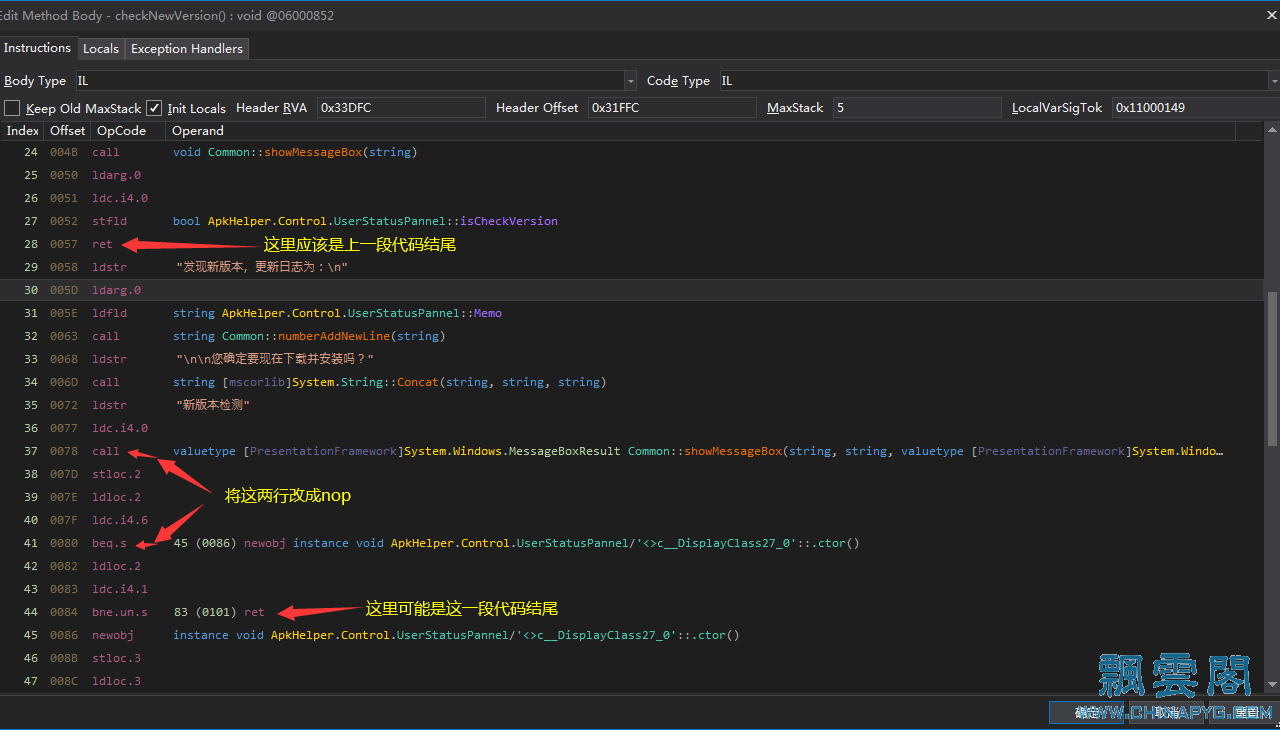Open the Locals tab

(101, 49)
